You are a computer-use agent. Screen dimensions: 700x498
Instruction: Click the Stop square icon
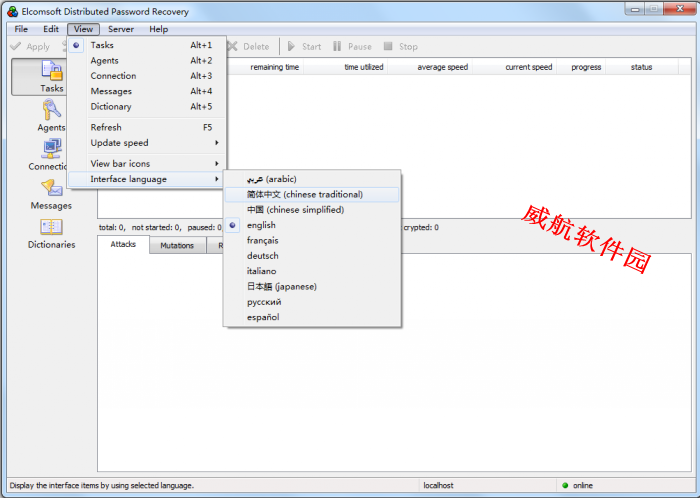(388, 46)
